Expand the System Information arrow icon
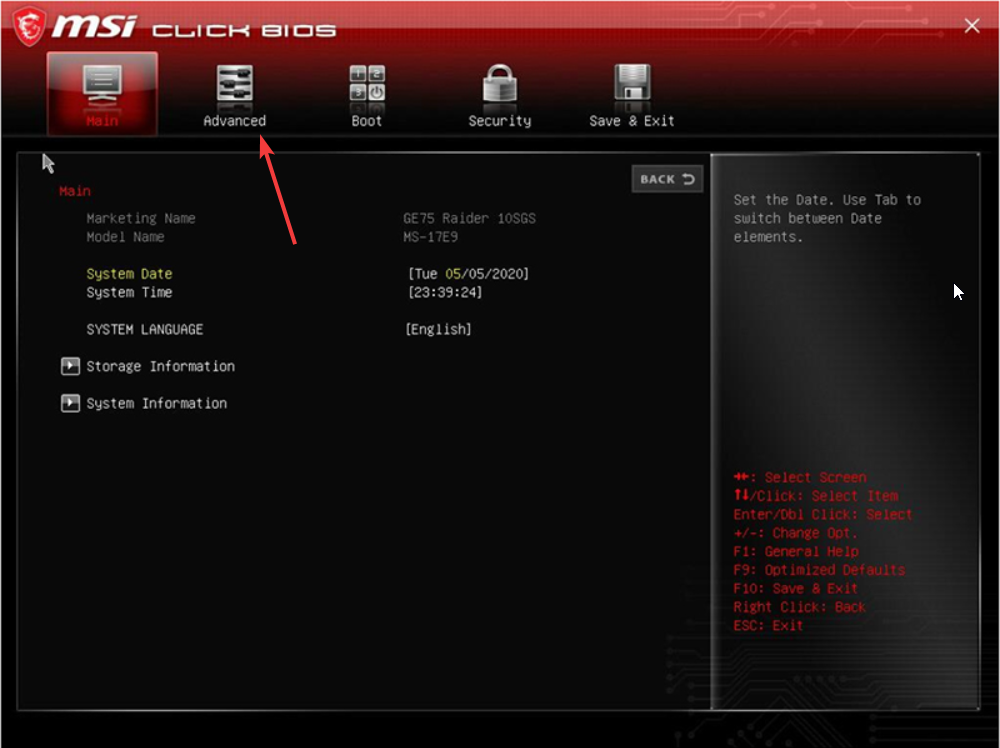This screenshot has width=1000, height=748. click(x=70, y=403)
